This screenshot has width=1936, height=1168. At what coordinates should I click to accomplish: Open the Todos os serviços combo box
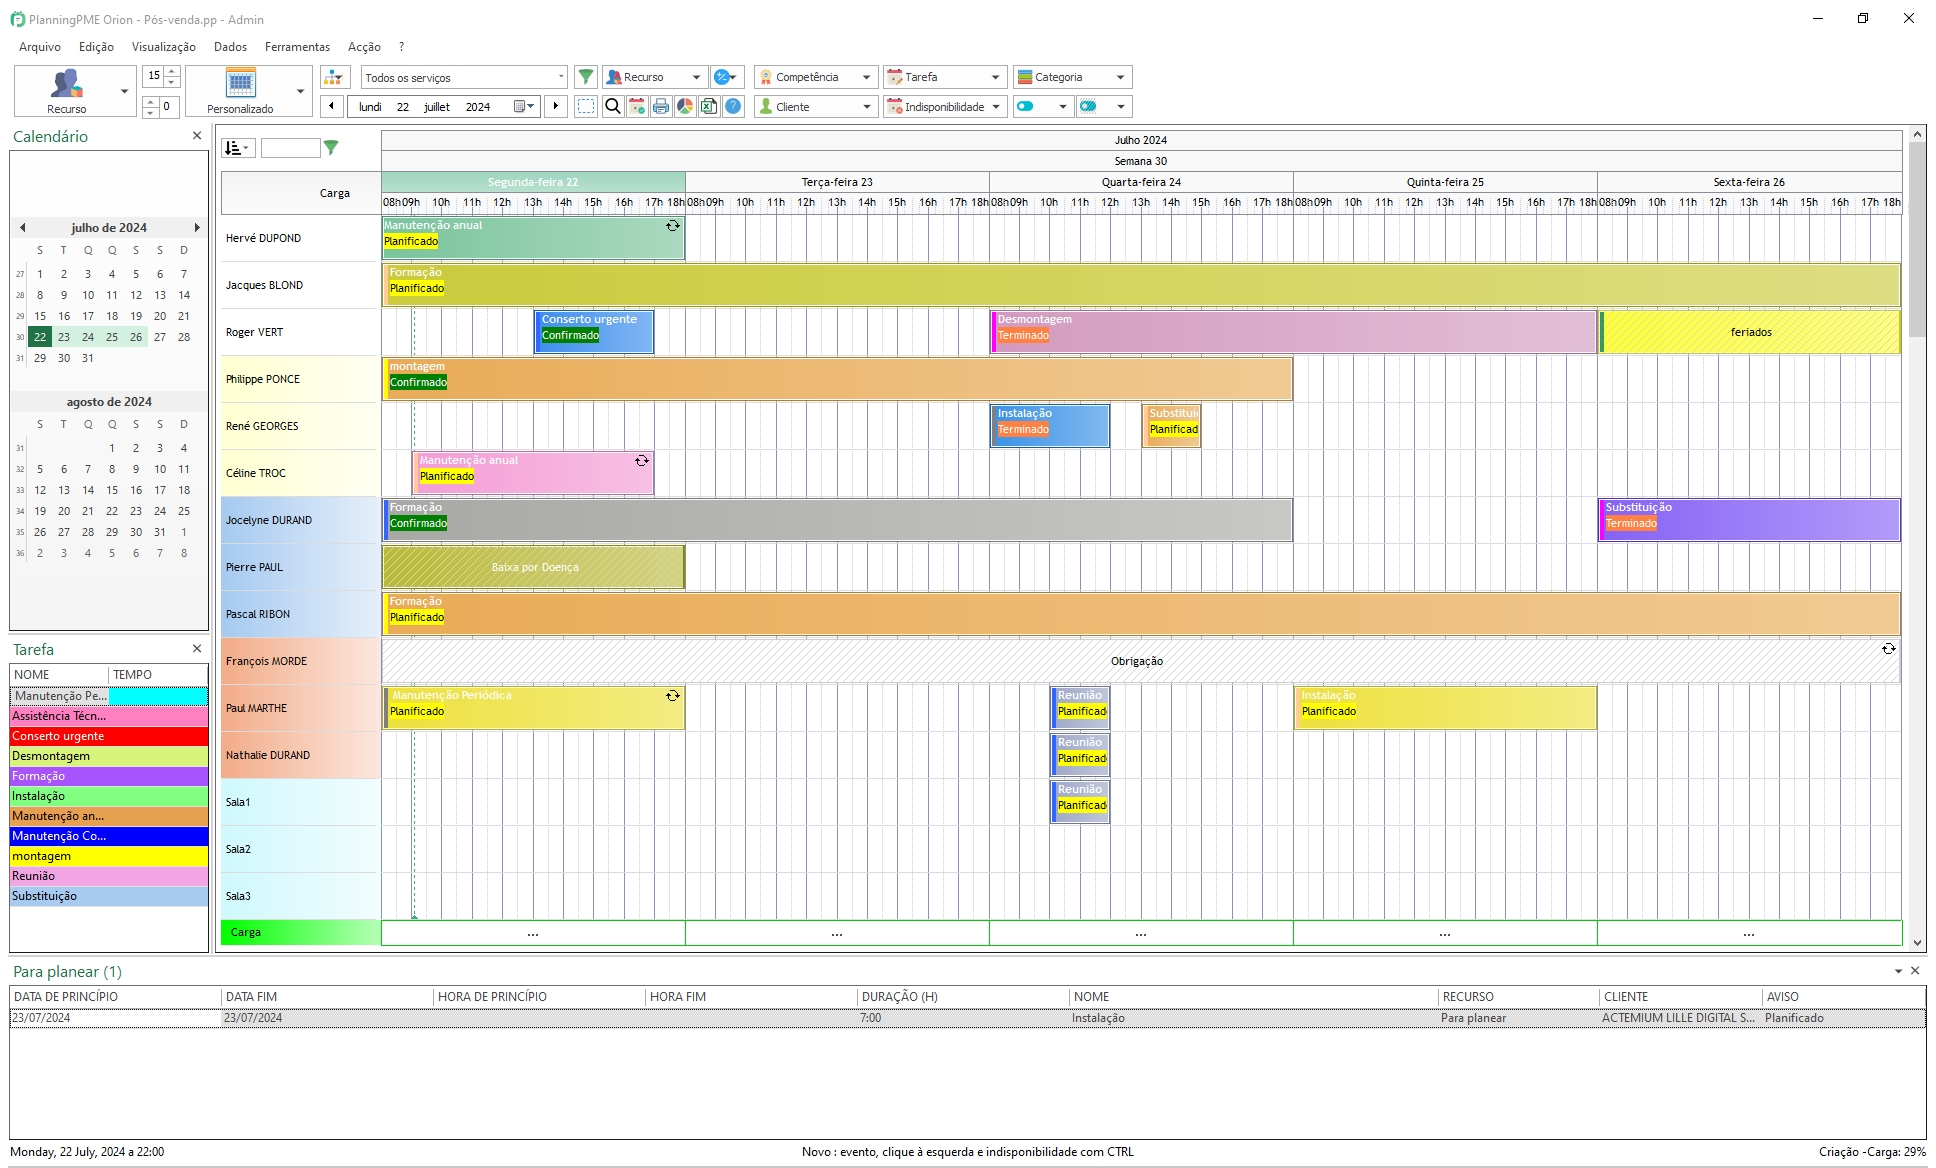(x=464, y=77)
